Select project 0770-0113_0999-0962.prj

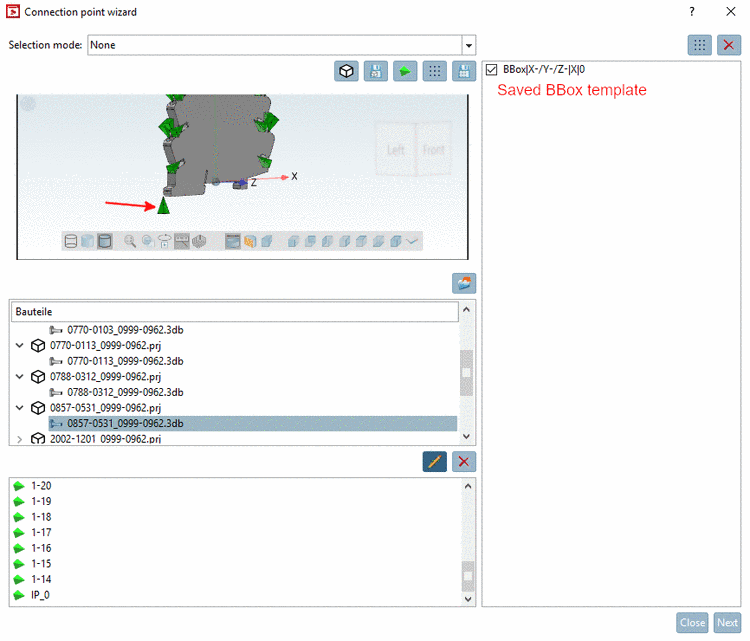(105, 345)
